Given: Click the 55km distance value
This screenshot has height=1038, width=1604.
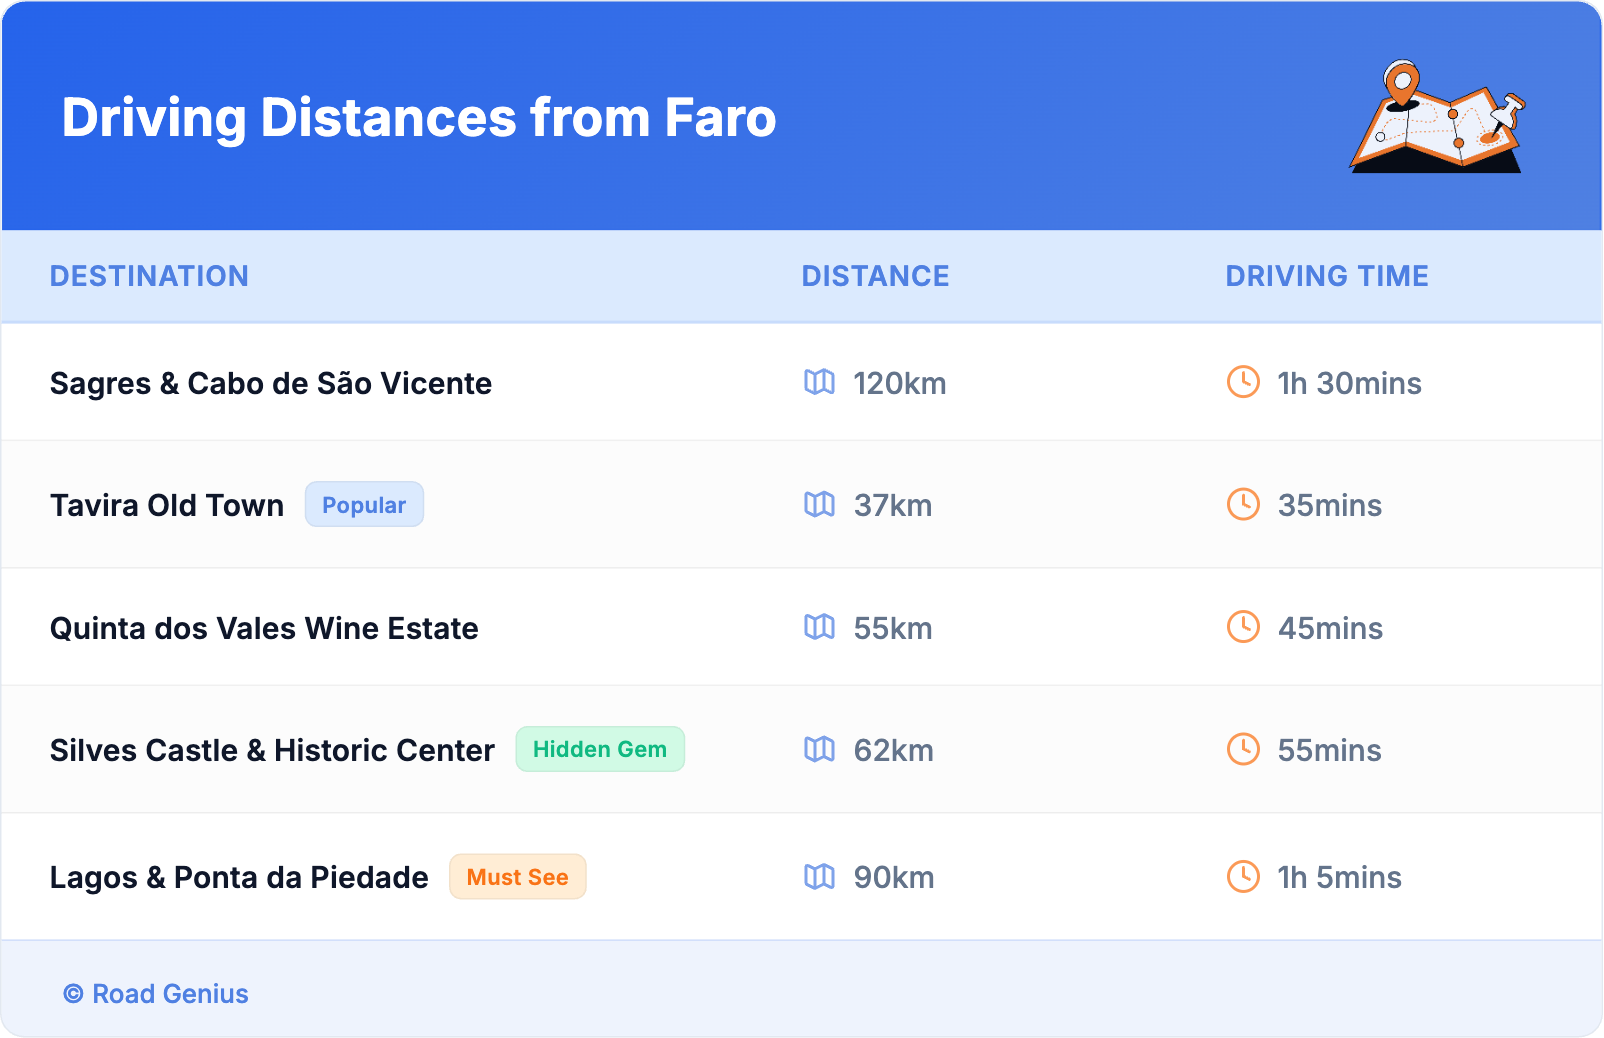Looking at the screenshot, I should (x=893, y=628).
